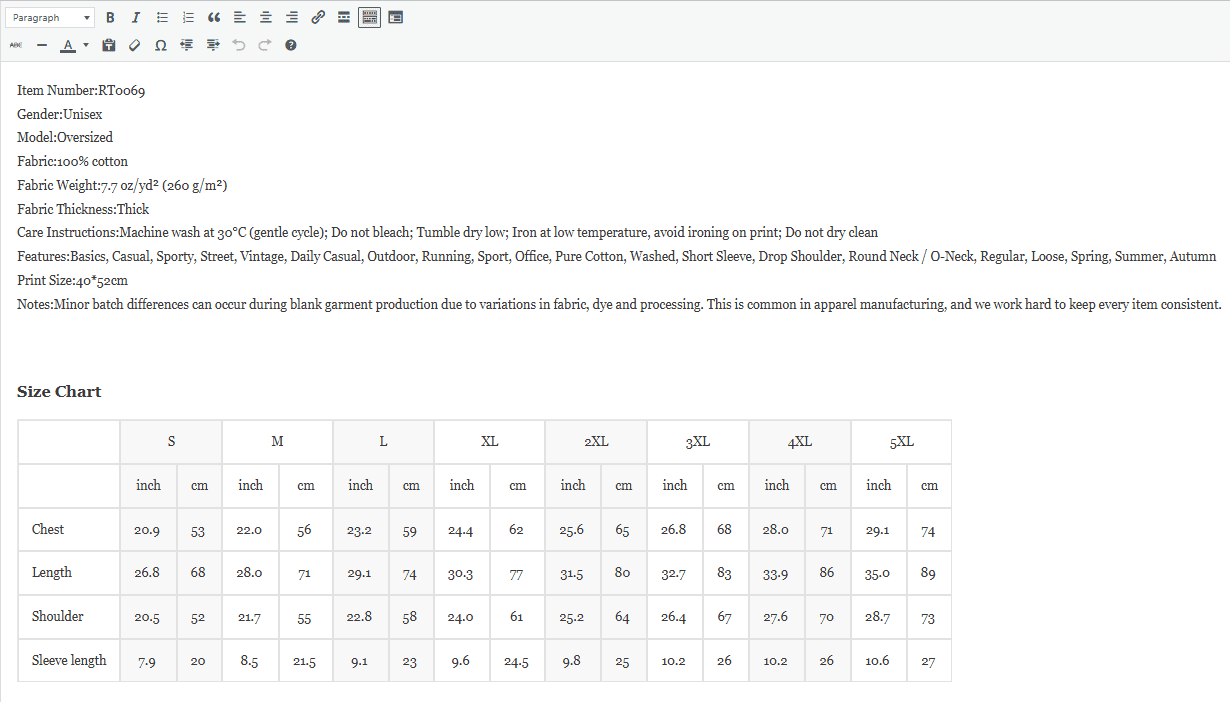
Task: Insert a horizontal line
Action: (x=42, y=45)
